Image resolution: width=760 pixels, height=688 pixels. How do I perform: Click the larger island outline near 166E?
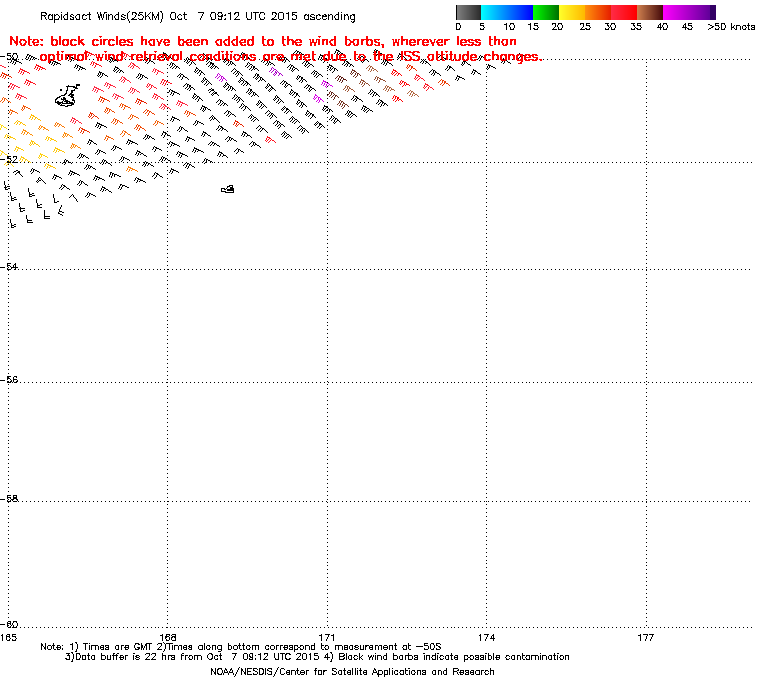tap(67, 96)
